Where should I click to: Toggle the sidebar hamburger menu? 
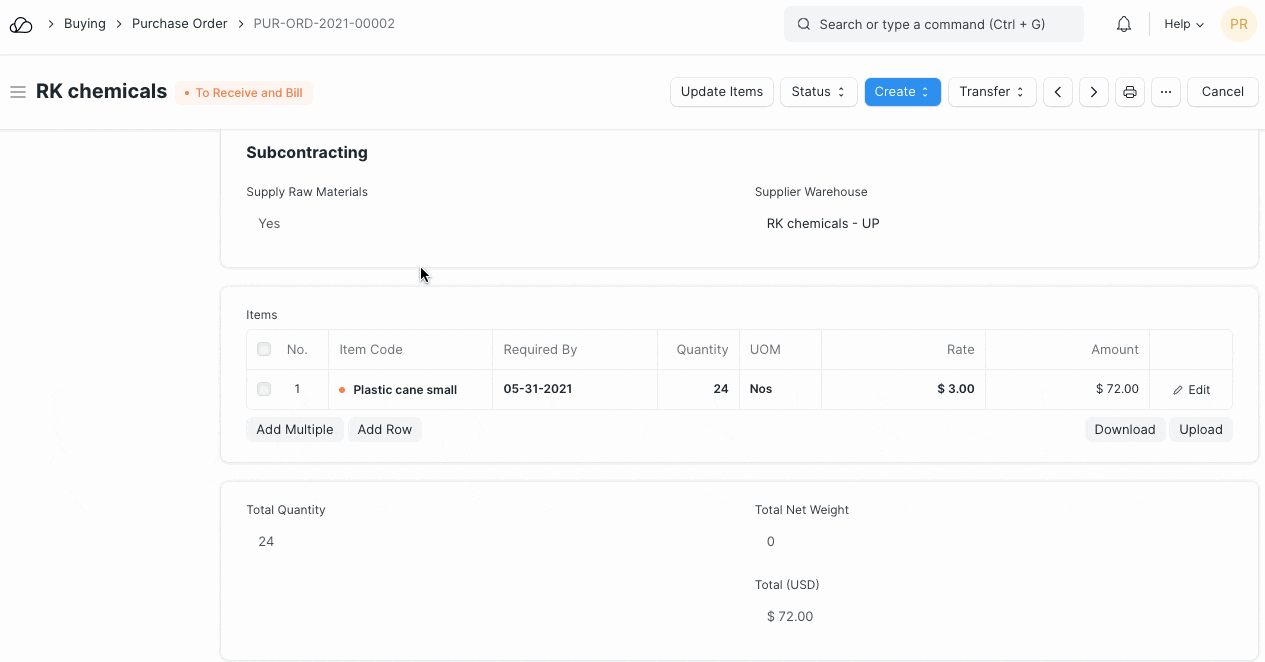17,92
